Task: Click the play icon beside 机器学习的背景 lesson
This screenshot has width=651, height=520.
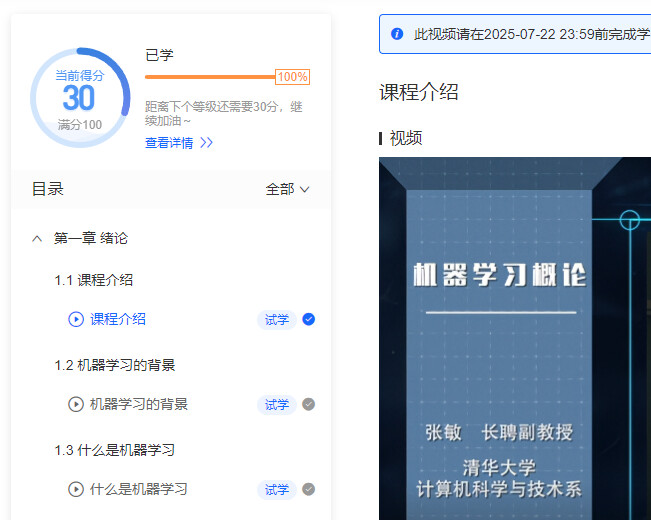Action: pos(76,404)
